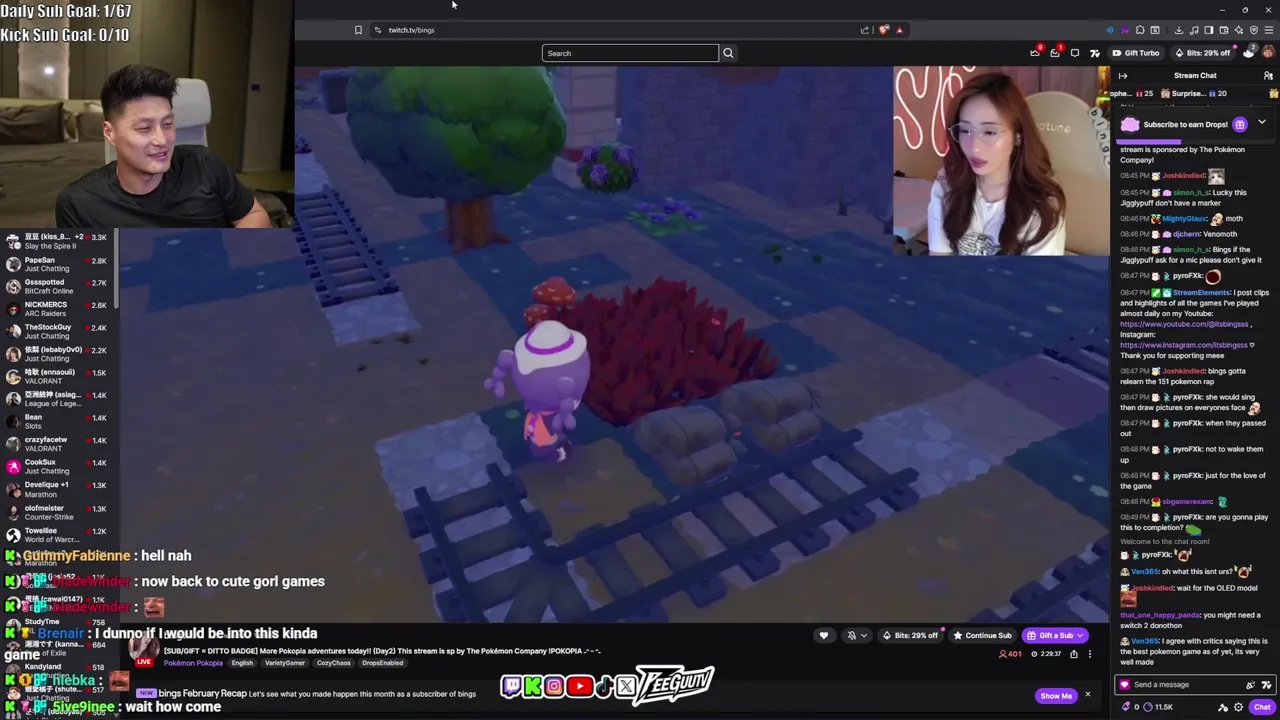1280x720 pixels.
Task: Open the chat community users icon
Action: coord(1268,76)
